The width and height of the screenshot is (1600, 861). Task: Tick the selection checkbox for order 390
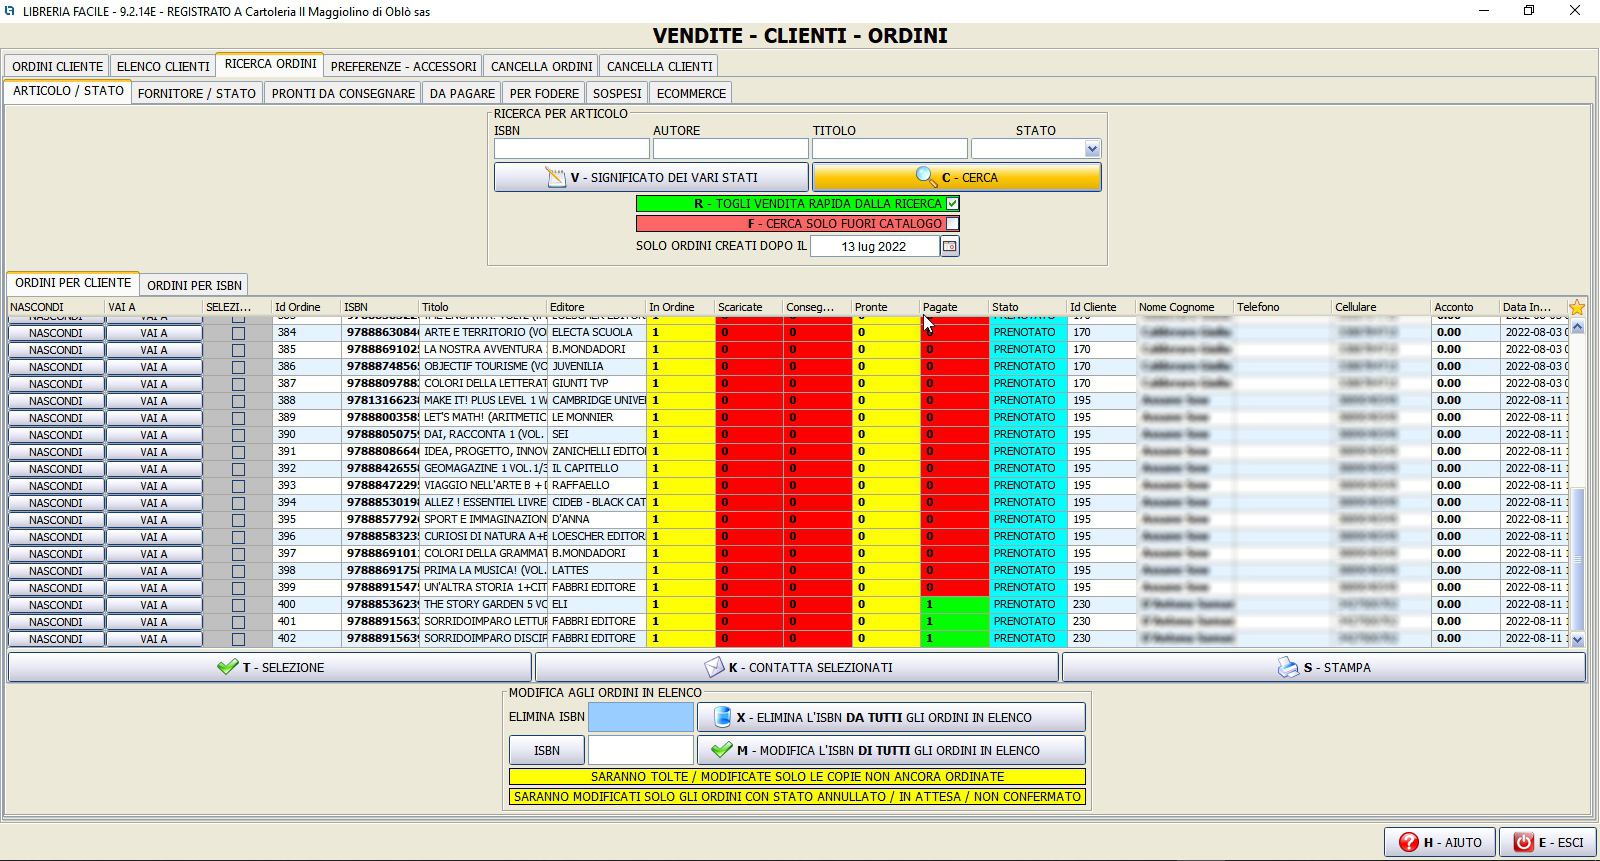(238, 435)
